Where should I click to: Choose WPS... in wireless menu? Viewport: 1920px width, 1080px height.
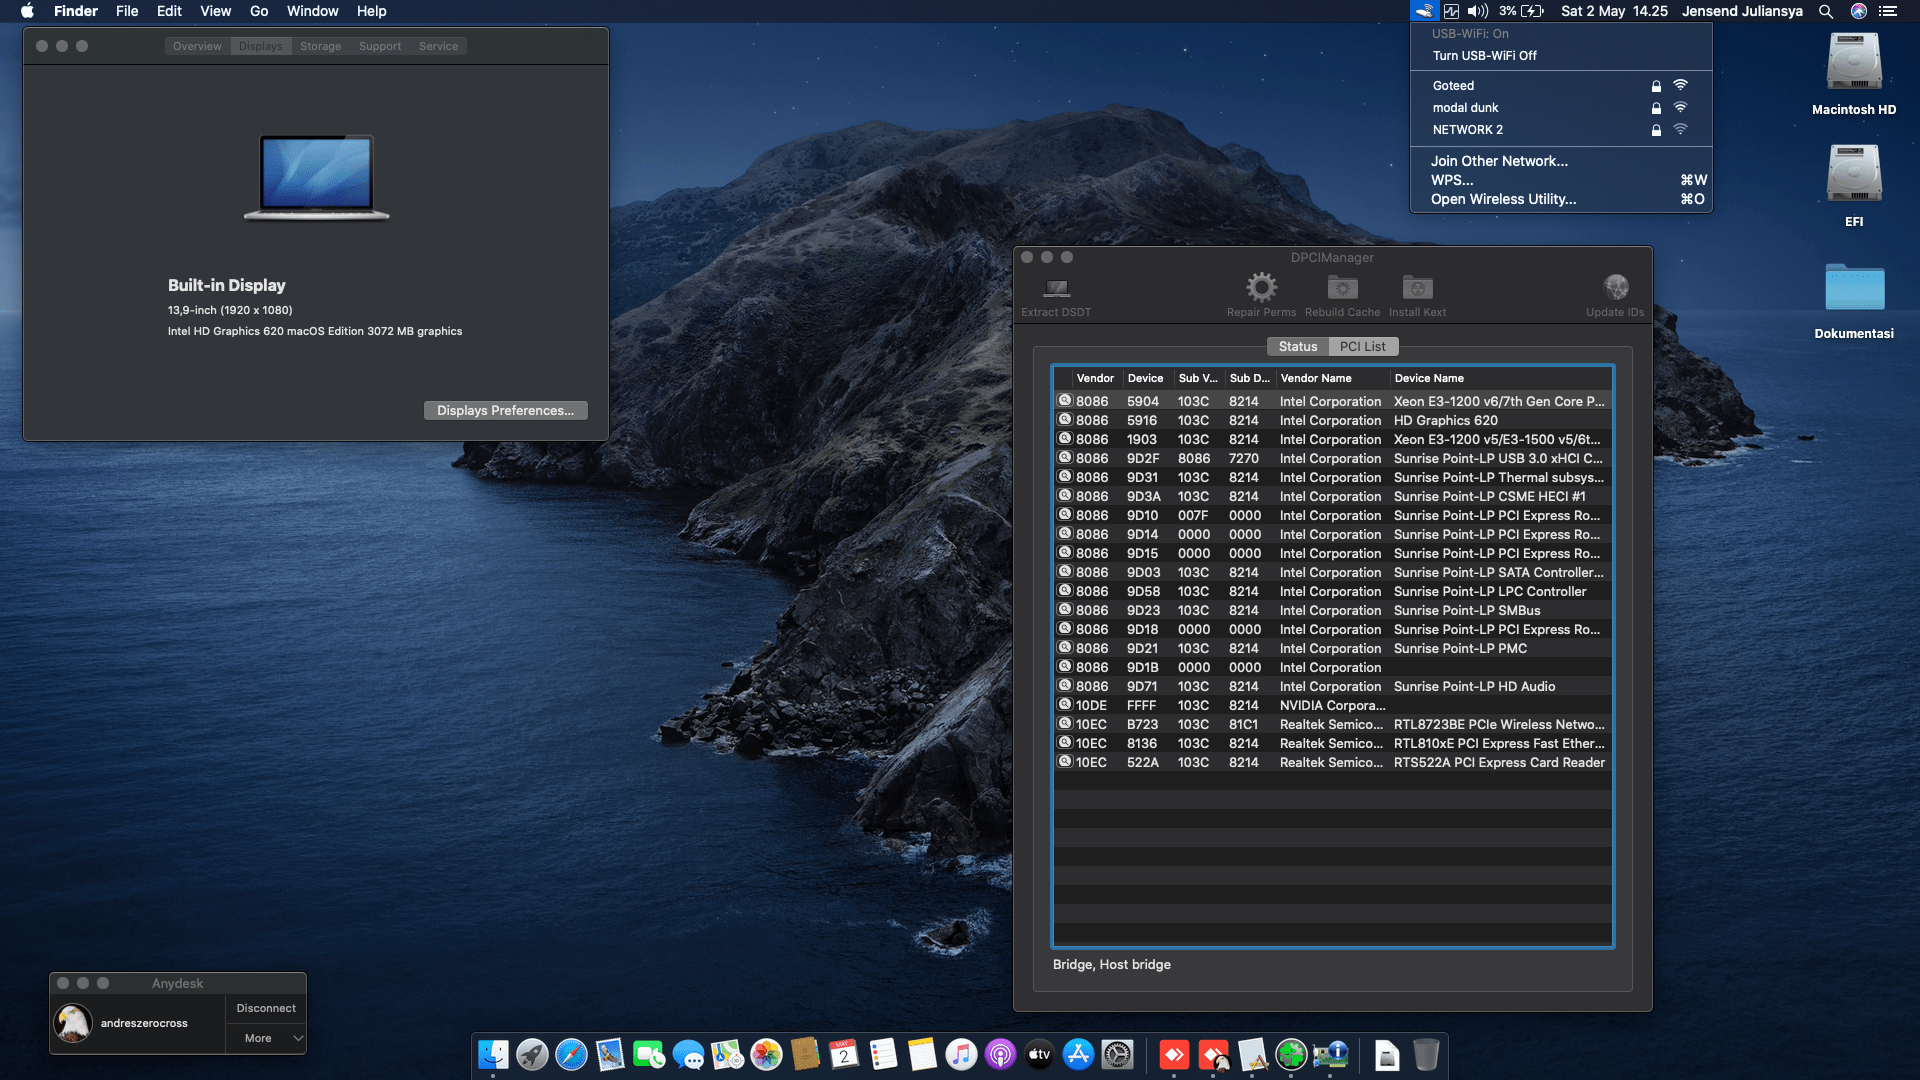tap(1561, 180)
